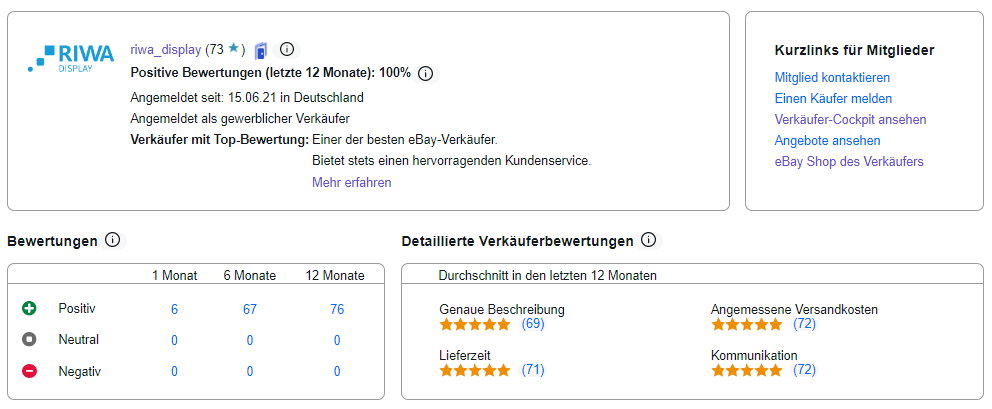Click Angebote ansehen link

(827, 140)
